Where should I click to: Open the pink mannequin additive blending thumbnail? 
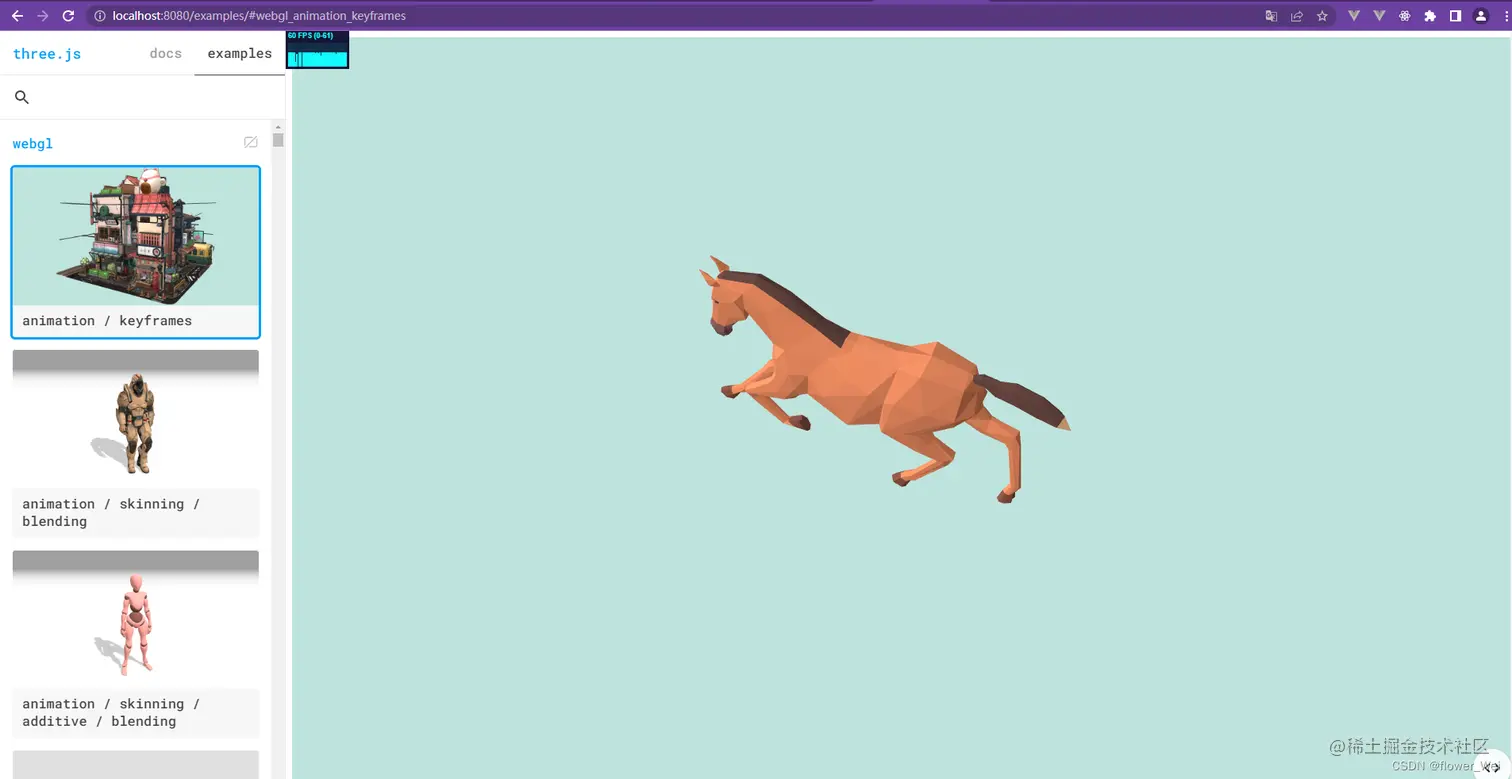pyautogui.click(x=136, y=619)
